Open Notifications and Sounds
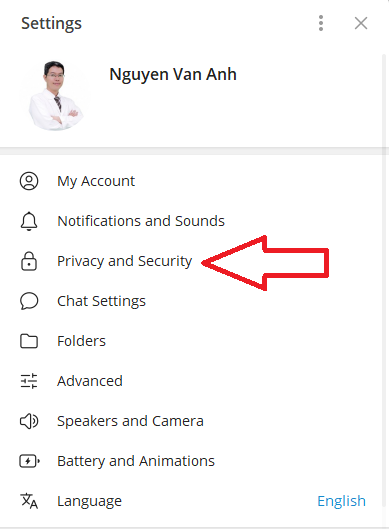The image size is (389, 529). coord(192,221)
